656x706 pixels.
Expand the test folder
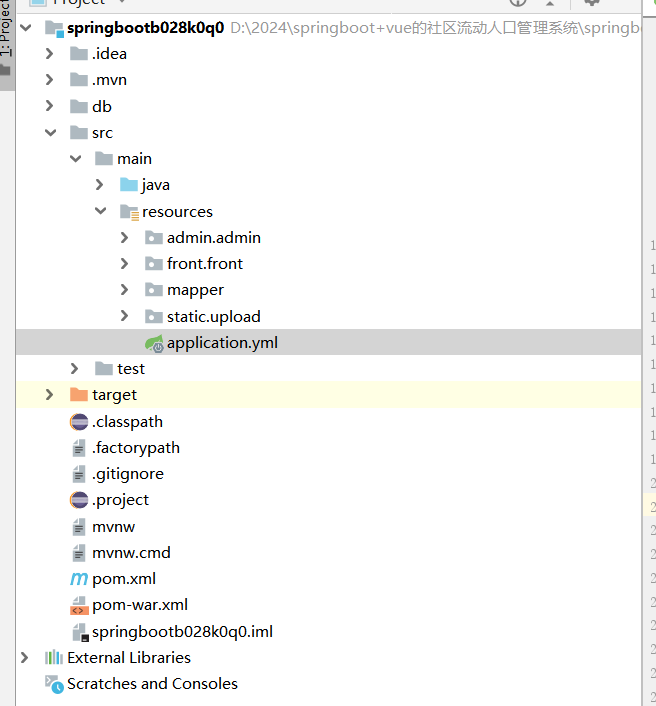pyautogui.click(x=75, y=369)
